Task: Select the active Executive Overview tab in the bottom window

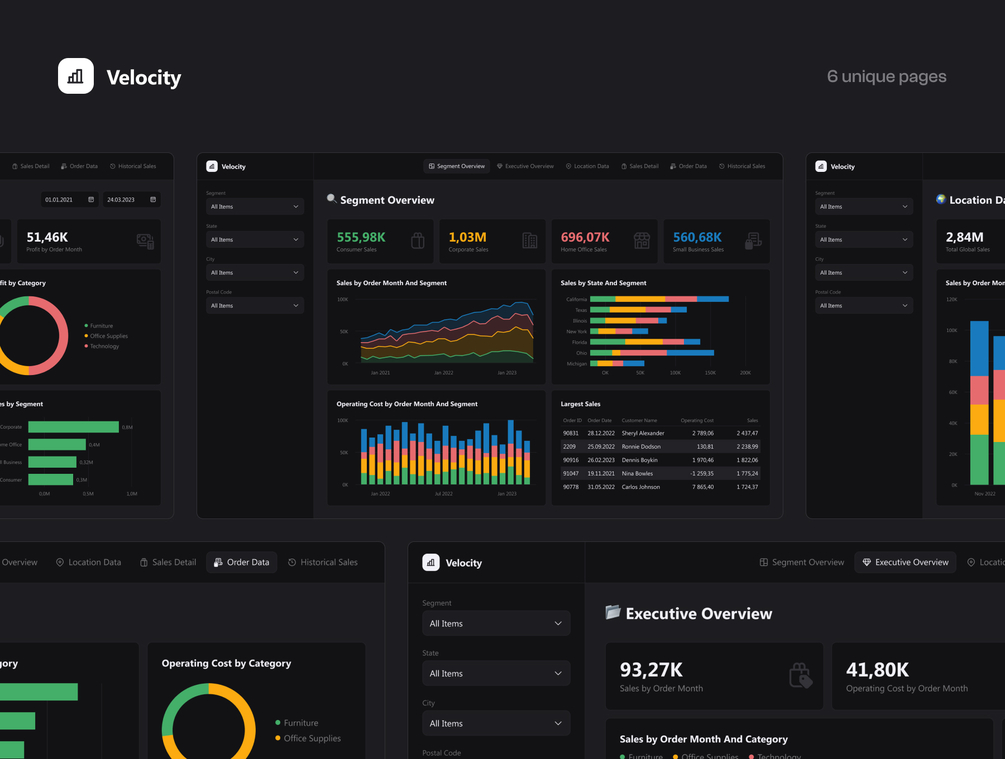Action: coord(905,562)
